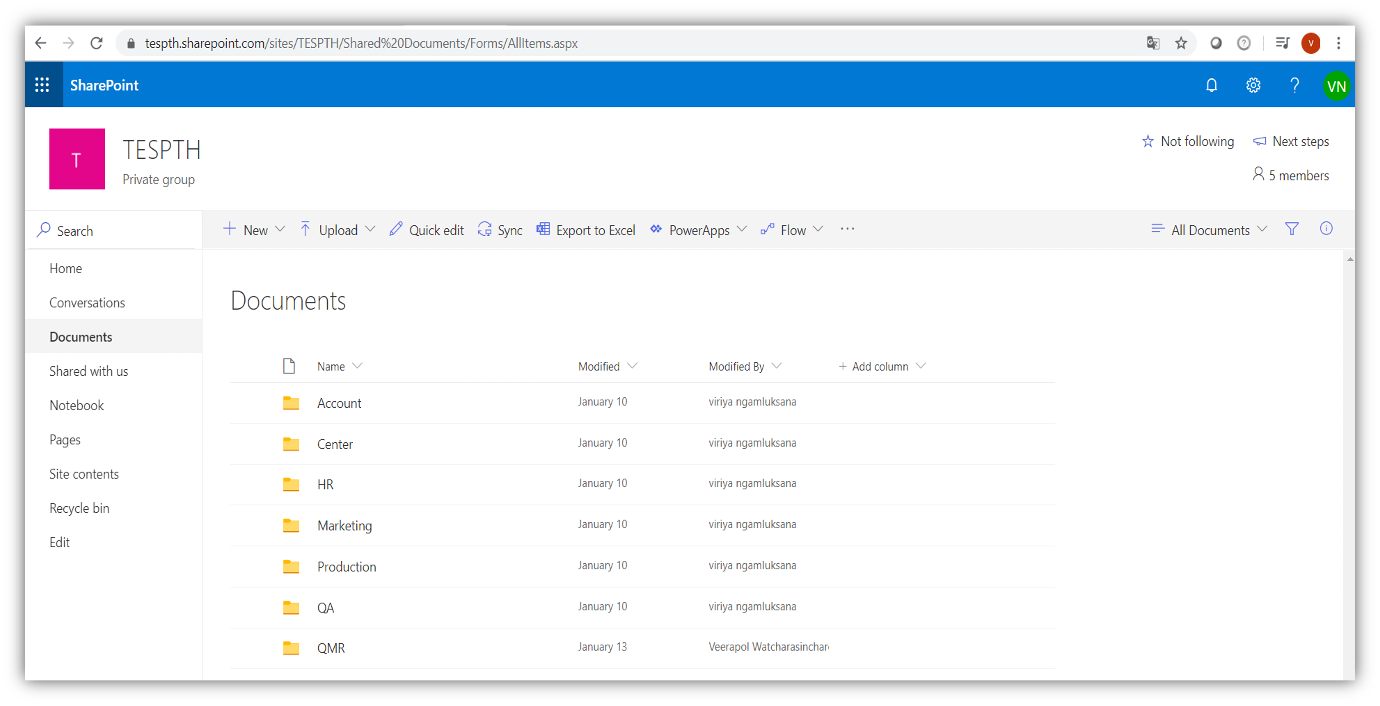Open Site contents in left navigation
Image resolution: width=1380 pixels, height=706 pixels.
click(84, 474)
